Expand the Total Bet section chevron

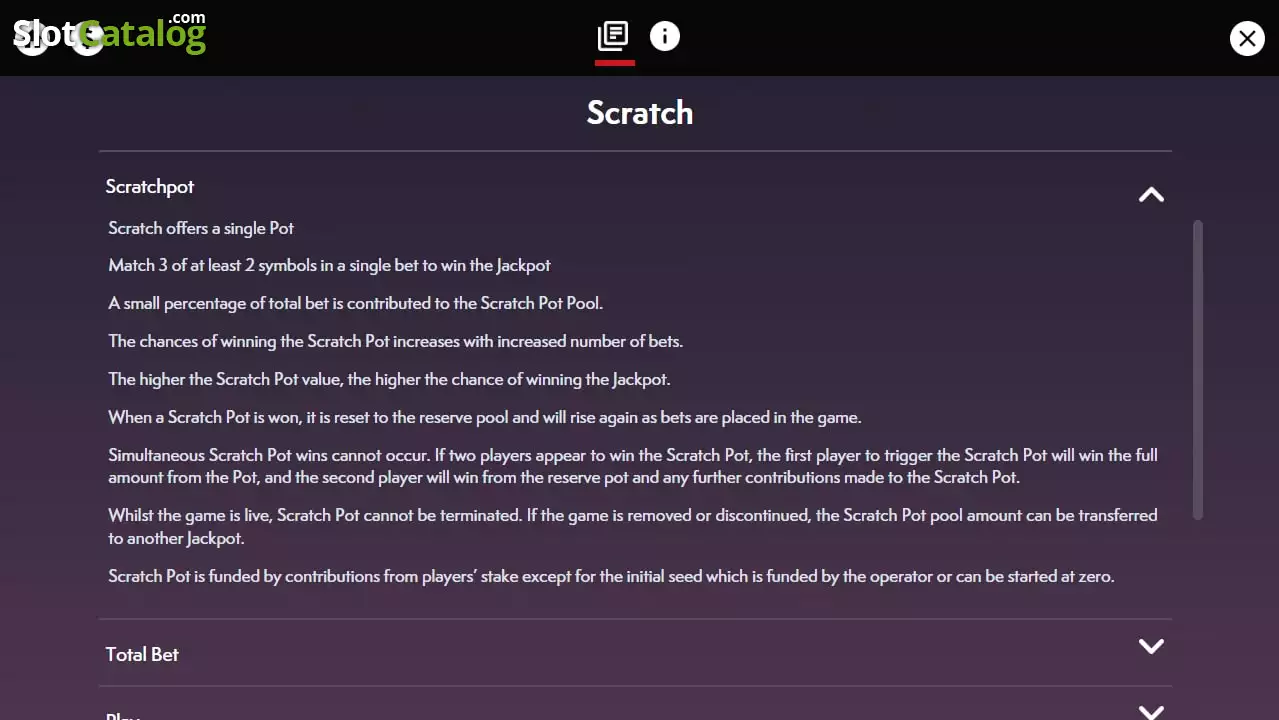tap(1151, 646)
